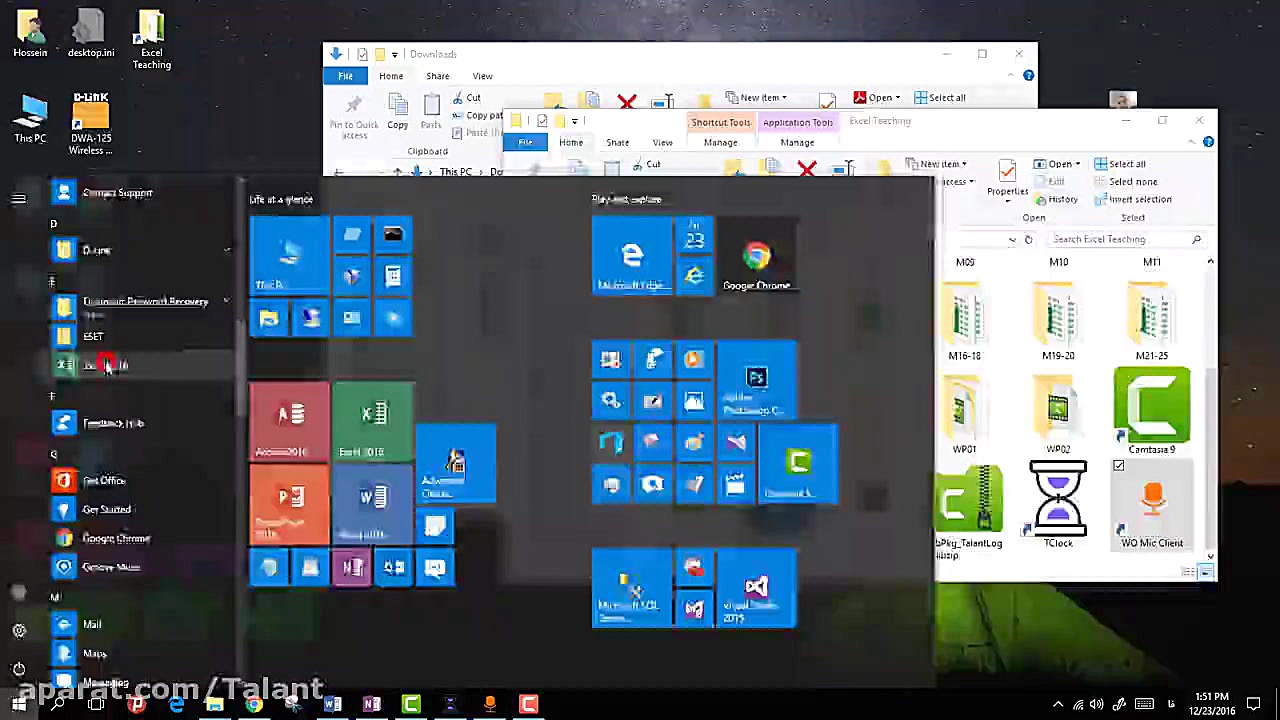Screen dimensions: 1280x720
Task: Open the File Explorer small tile
Action: tap(268, 319)
